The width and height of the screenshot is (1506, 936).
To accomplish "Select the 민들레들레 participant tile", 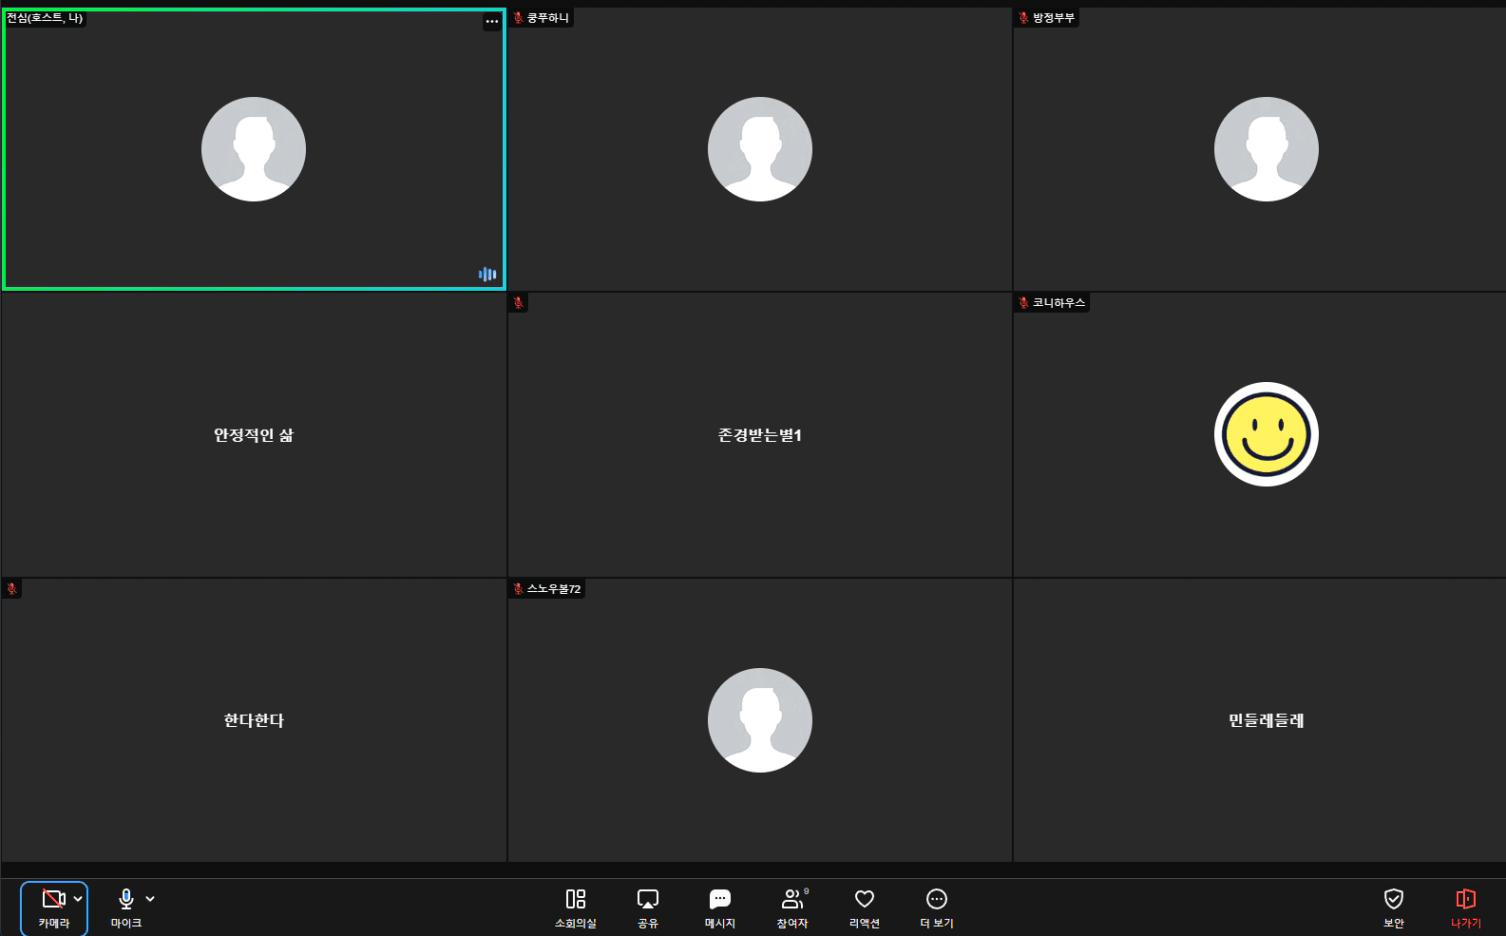I will tap(1266, 720).
